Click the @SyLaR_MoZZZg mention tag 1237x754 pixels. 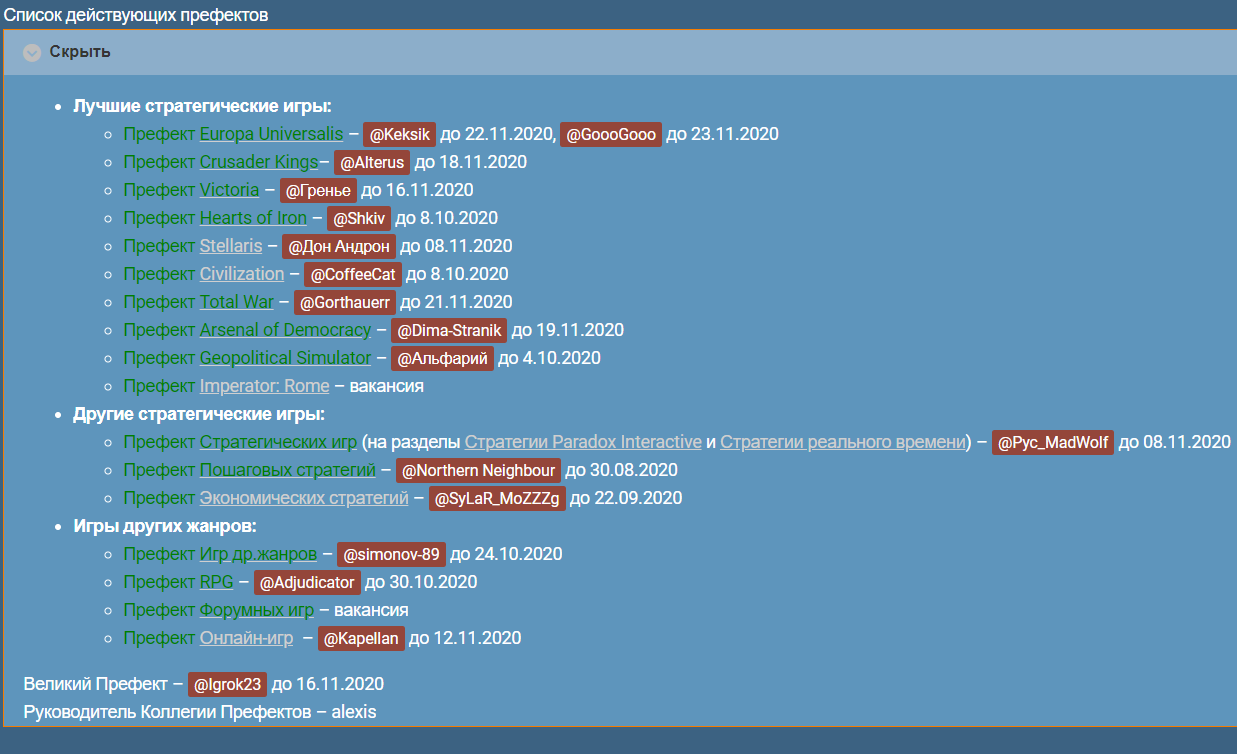(497, 498)
